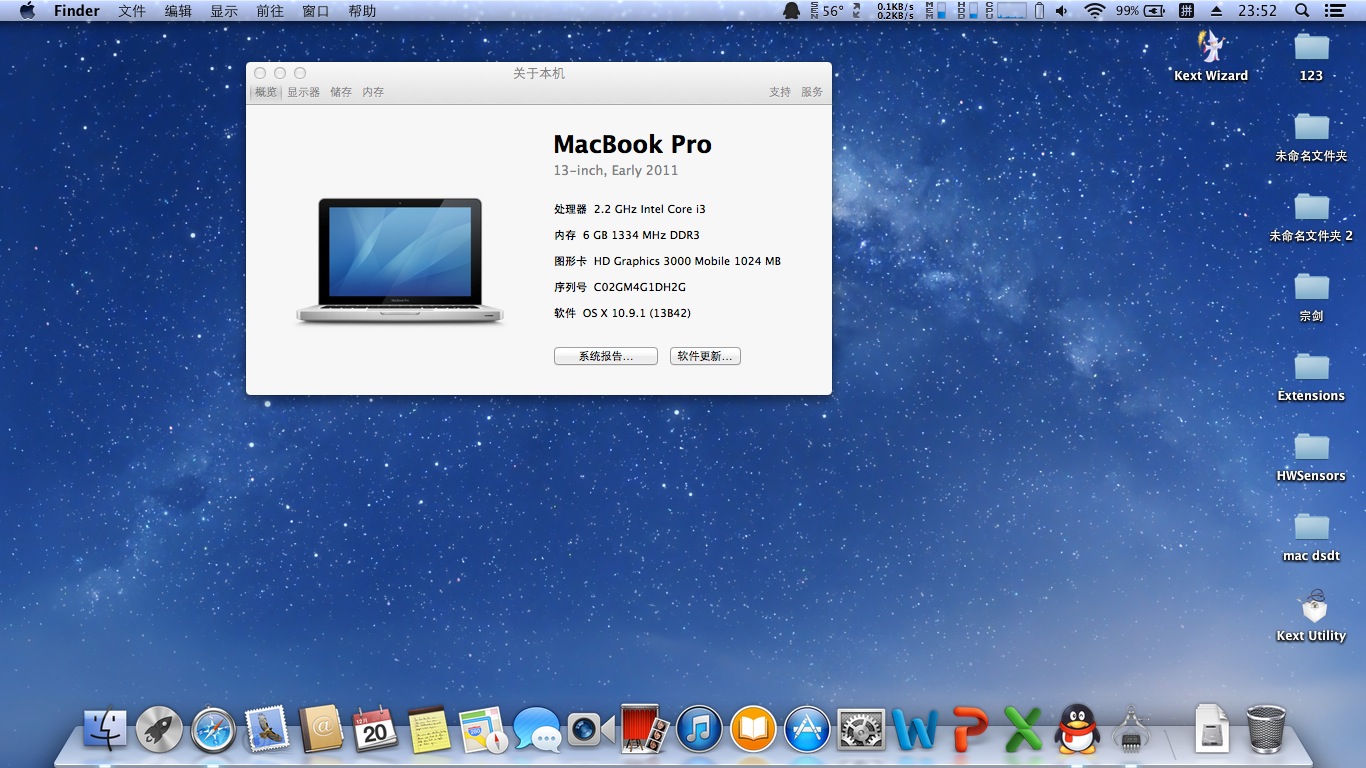Open iBooks orange book icon
The width and height of the screenshot is (1366, 768).
[753, 729]
